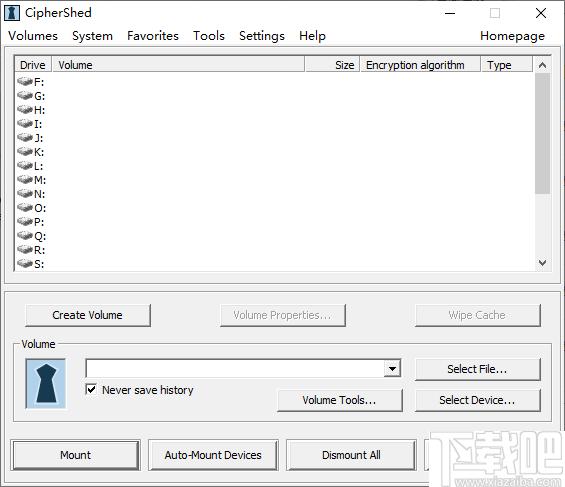This screenshot has width=565, height=487.
Task: Sort by the Type column header
Action: (507, 65)
